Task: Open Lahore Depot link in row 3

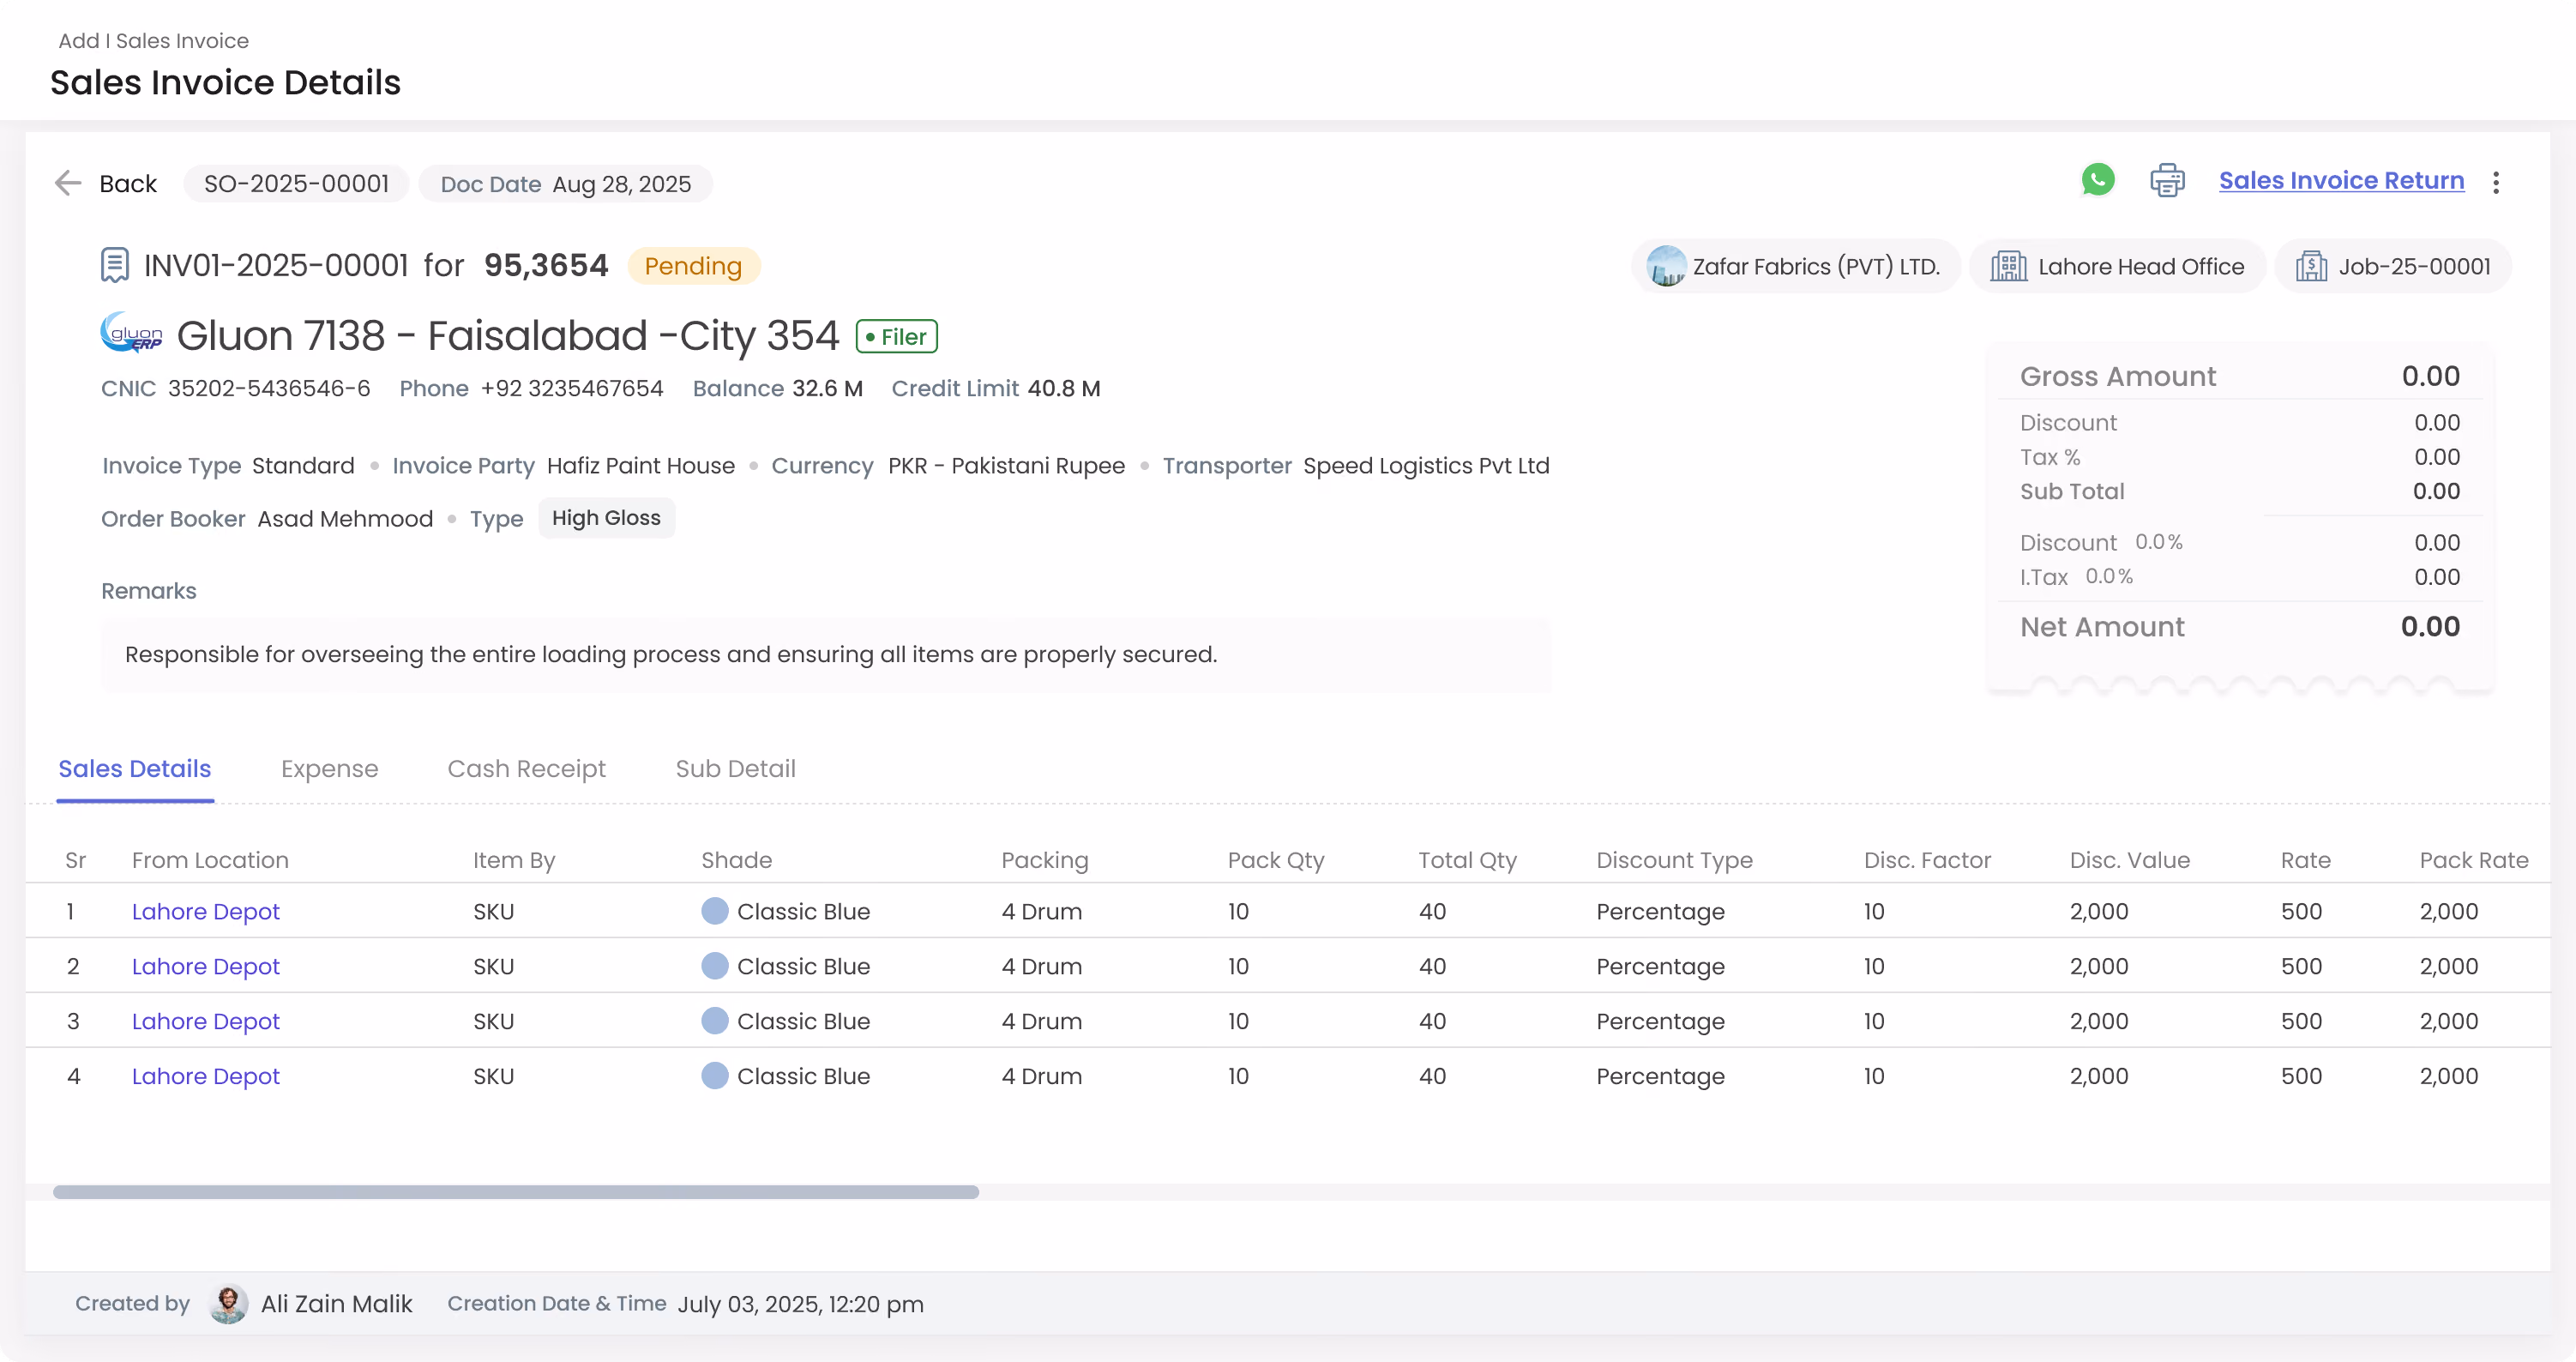Action: (x=205, y=1021)
